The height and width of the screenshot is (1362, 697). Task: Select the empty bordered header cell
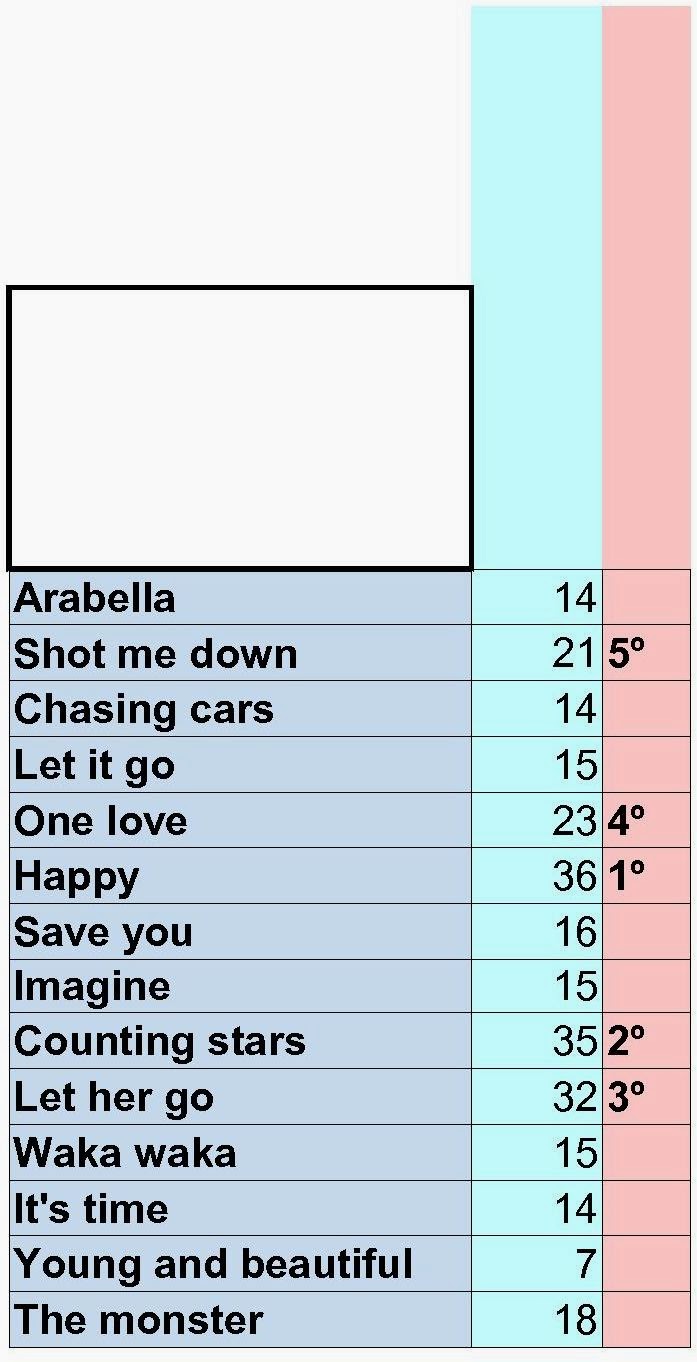click(240, 428)
